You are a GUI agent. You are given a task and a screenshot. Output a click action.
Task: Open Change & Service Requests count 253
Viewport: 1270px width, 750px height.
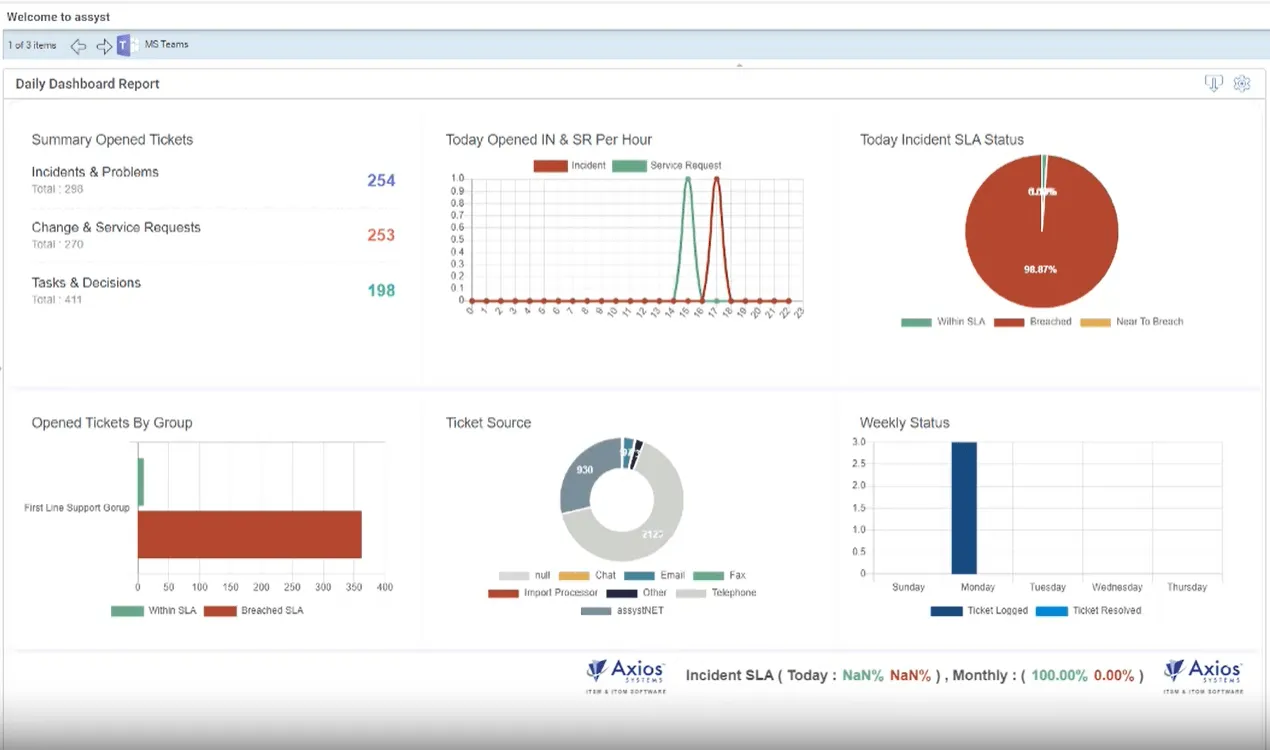coord(381,236)
